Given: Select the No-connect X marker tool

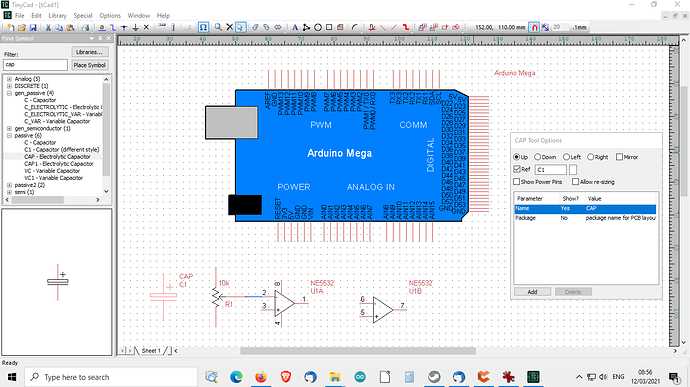Looking at the screenshot, I should pyautogui.click(x=147, y=27).
